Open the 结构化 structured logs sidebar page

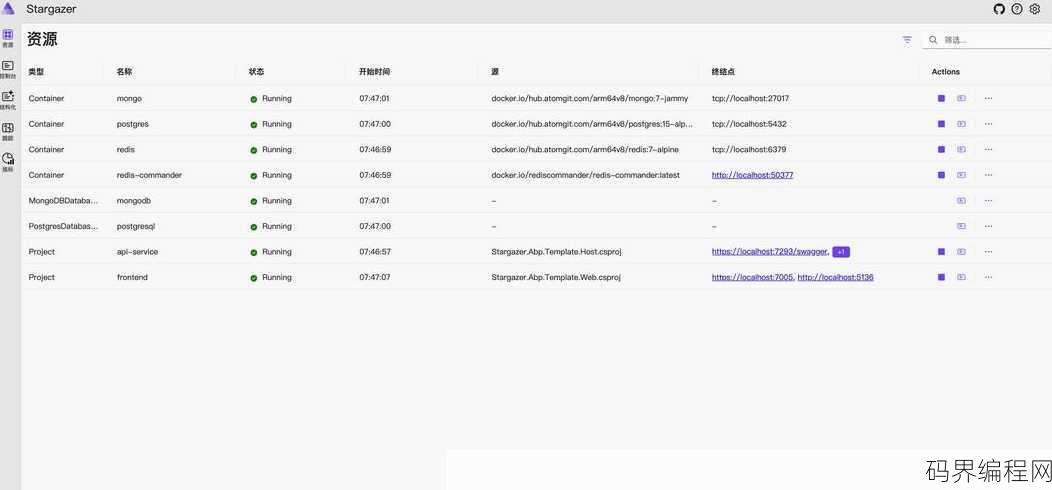(x=8, y=100)
